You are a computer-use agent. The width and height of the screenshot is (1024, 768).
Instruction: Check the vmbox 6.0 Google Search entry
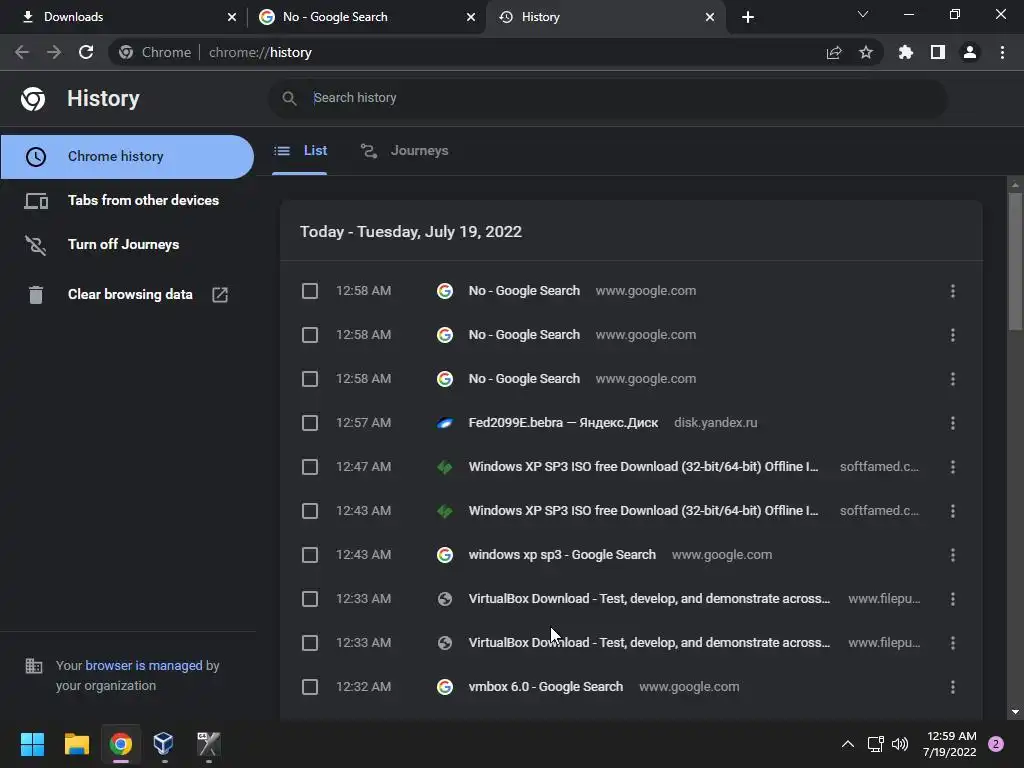click(310, 687)
